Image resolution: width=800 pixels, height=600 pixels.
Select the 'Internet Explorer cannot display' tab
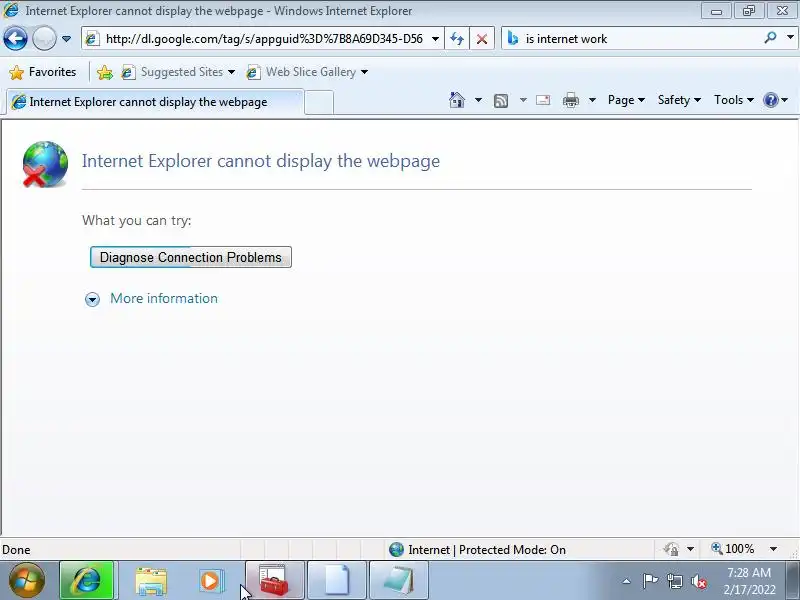click(x=155, y=102)
